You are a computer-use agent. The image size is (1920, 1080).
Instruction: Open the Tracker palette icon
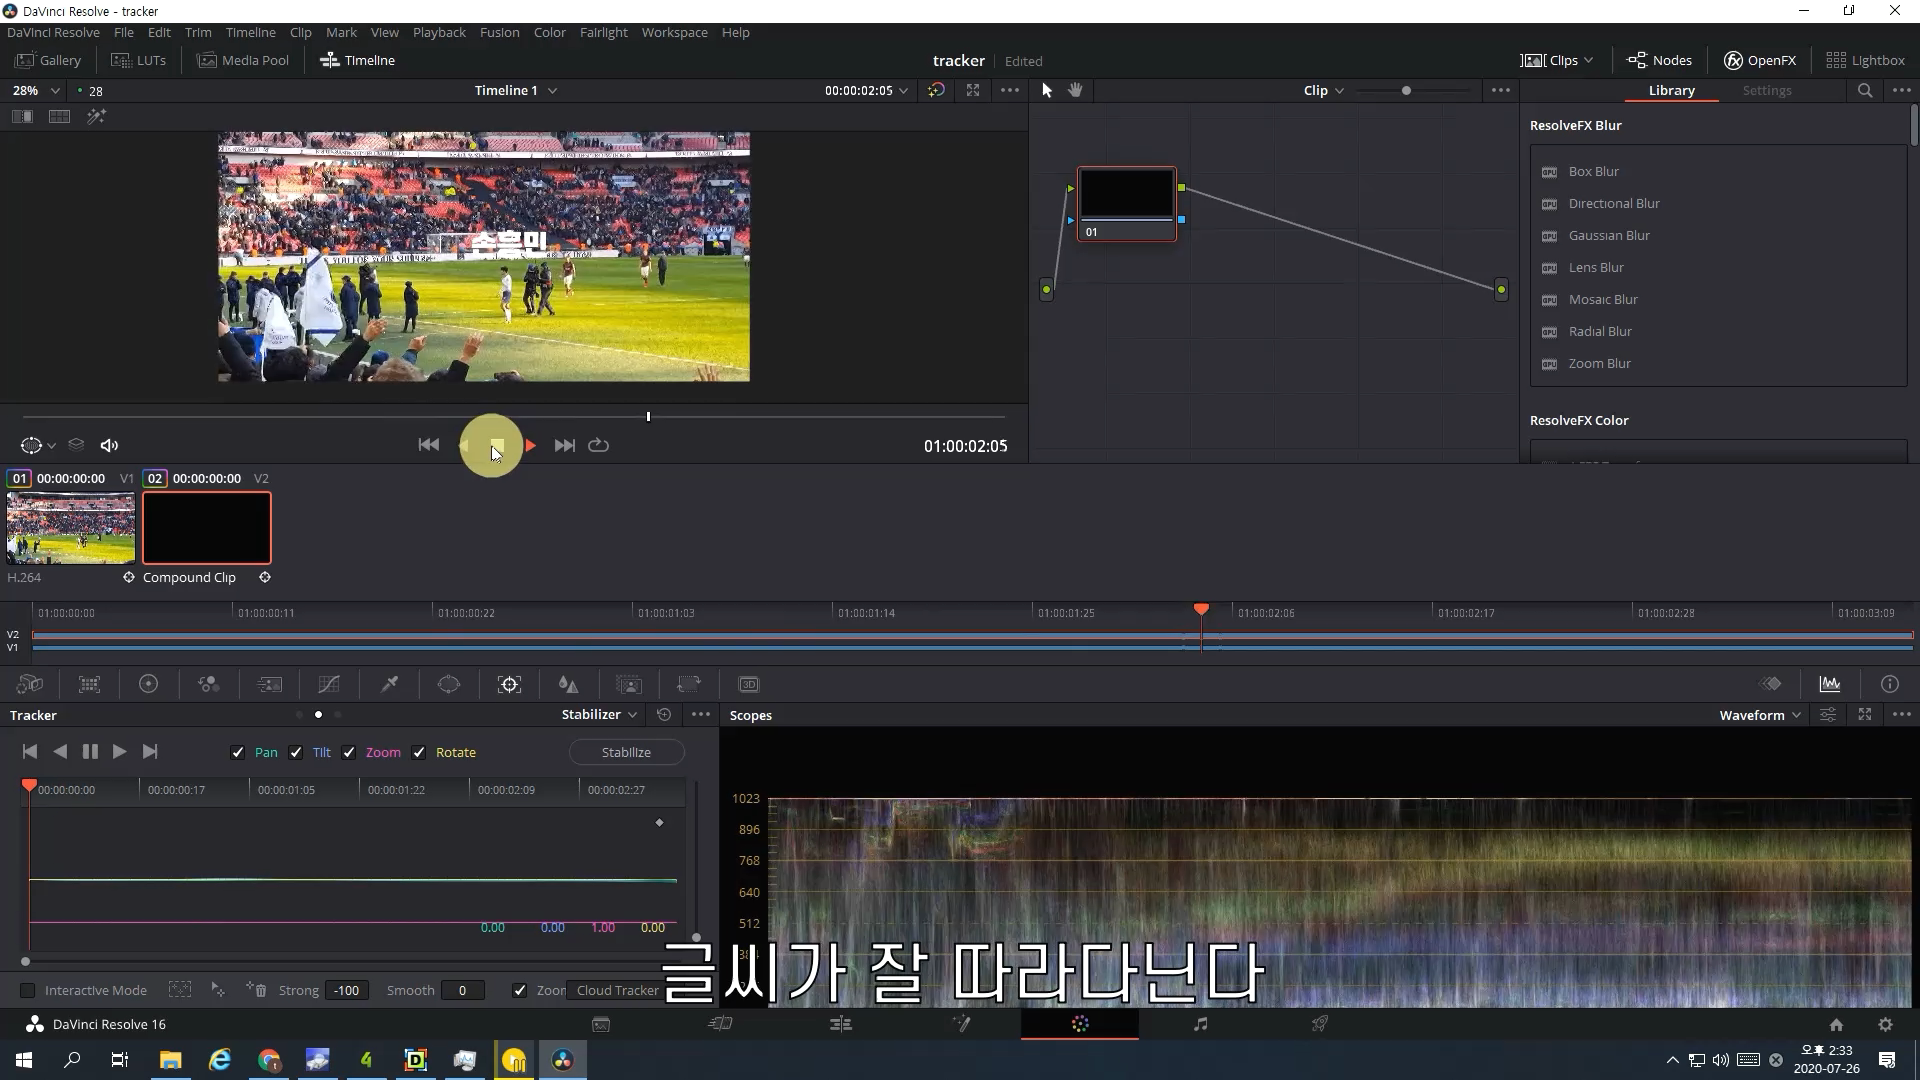click(509, 685)
